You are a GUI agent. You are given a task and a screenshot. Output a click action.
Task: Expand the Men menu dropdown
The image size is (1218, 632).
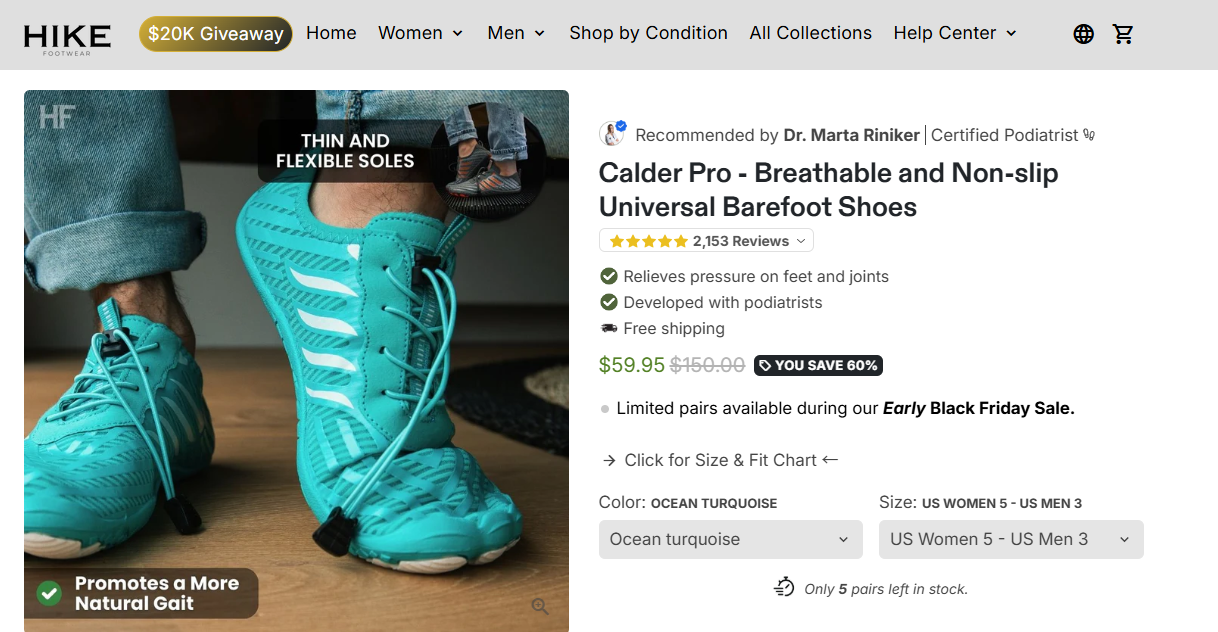pyautogui.click(x=516, y=33)
